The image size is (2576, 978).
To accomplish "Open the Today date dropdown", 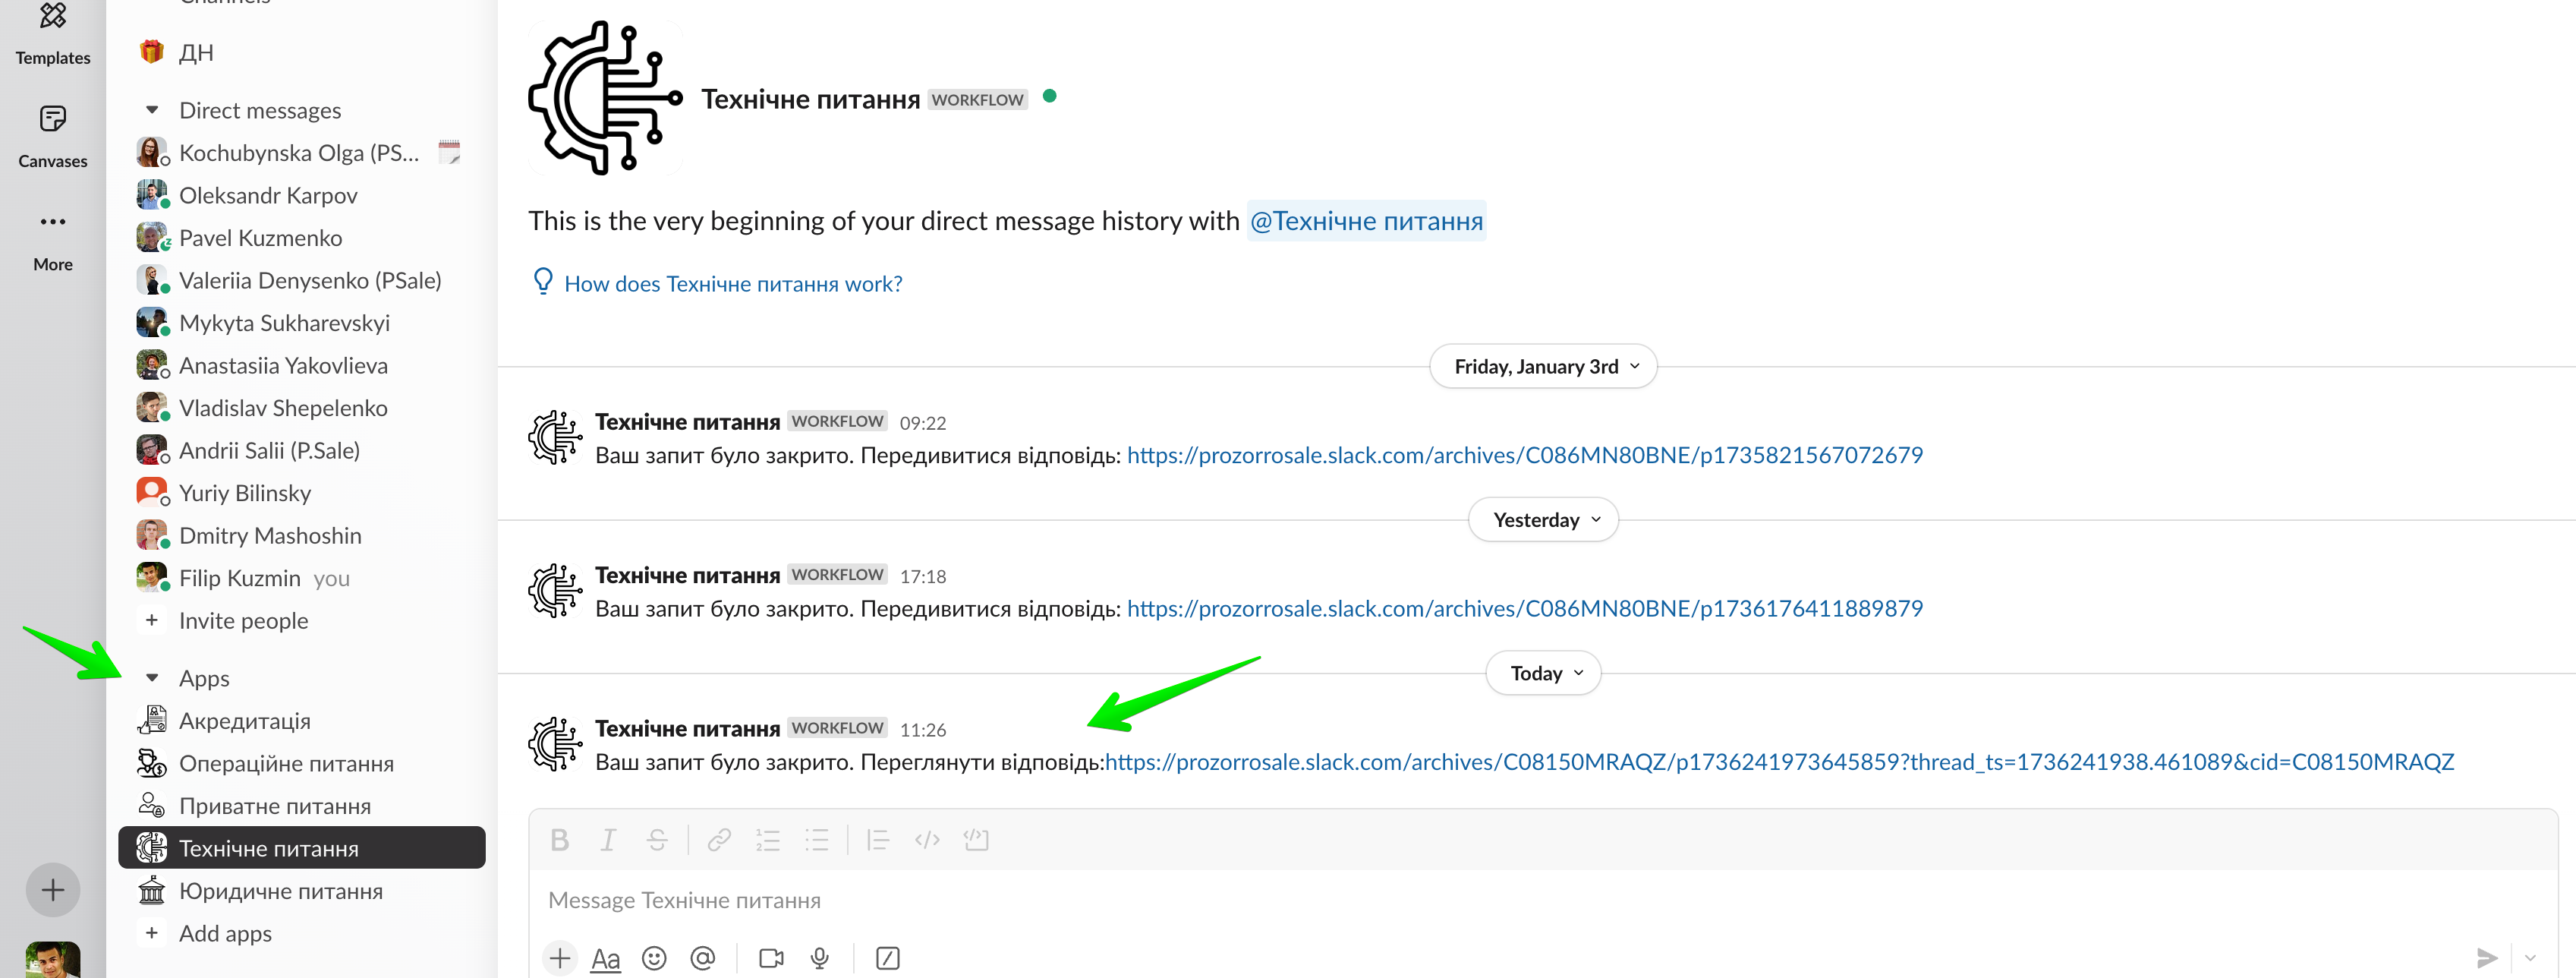I will pyautogui.click(x=1542, y=673).
